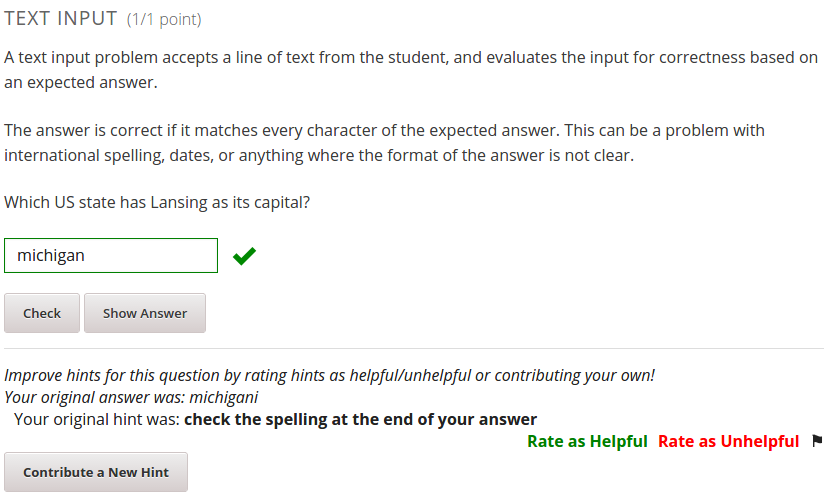
Task: Click Contribute a New Hint button
Action: click(x=96, y=472)
